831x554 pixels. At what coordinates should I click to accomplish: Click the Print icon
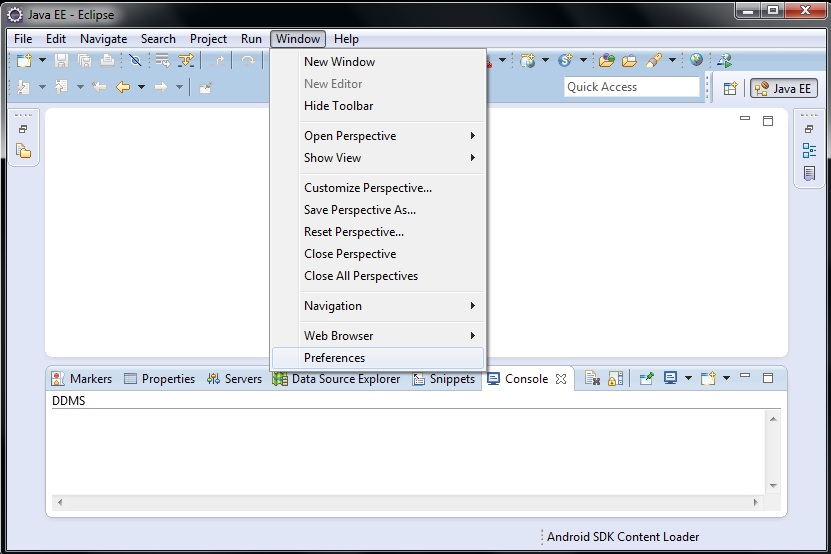(x=108, y=61)
